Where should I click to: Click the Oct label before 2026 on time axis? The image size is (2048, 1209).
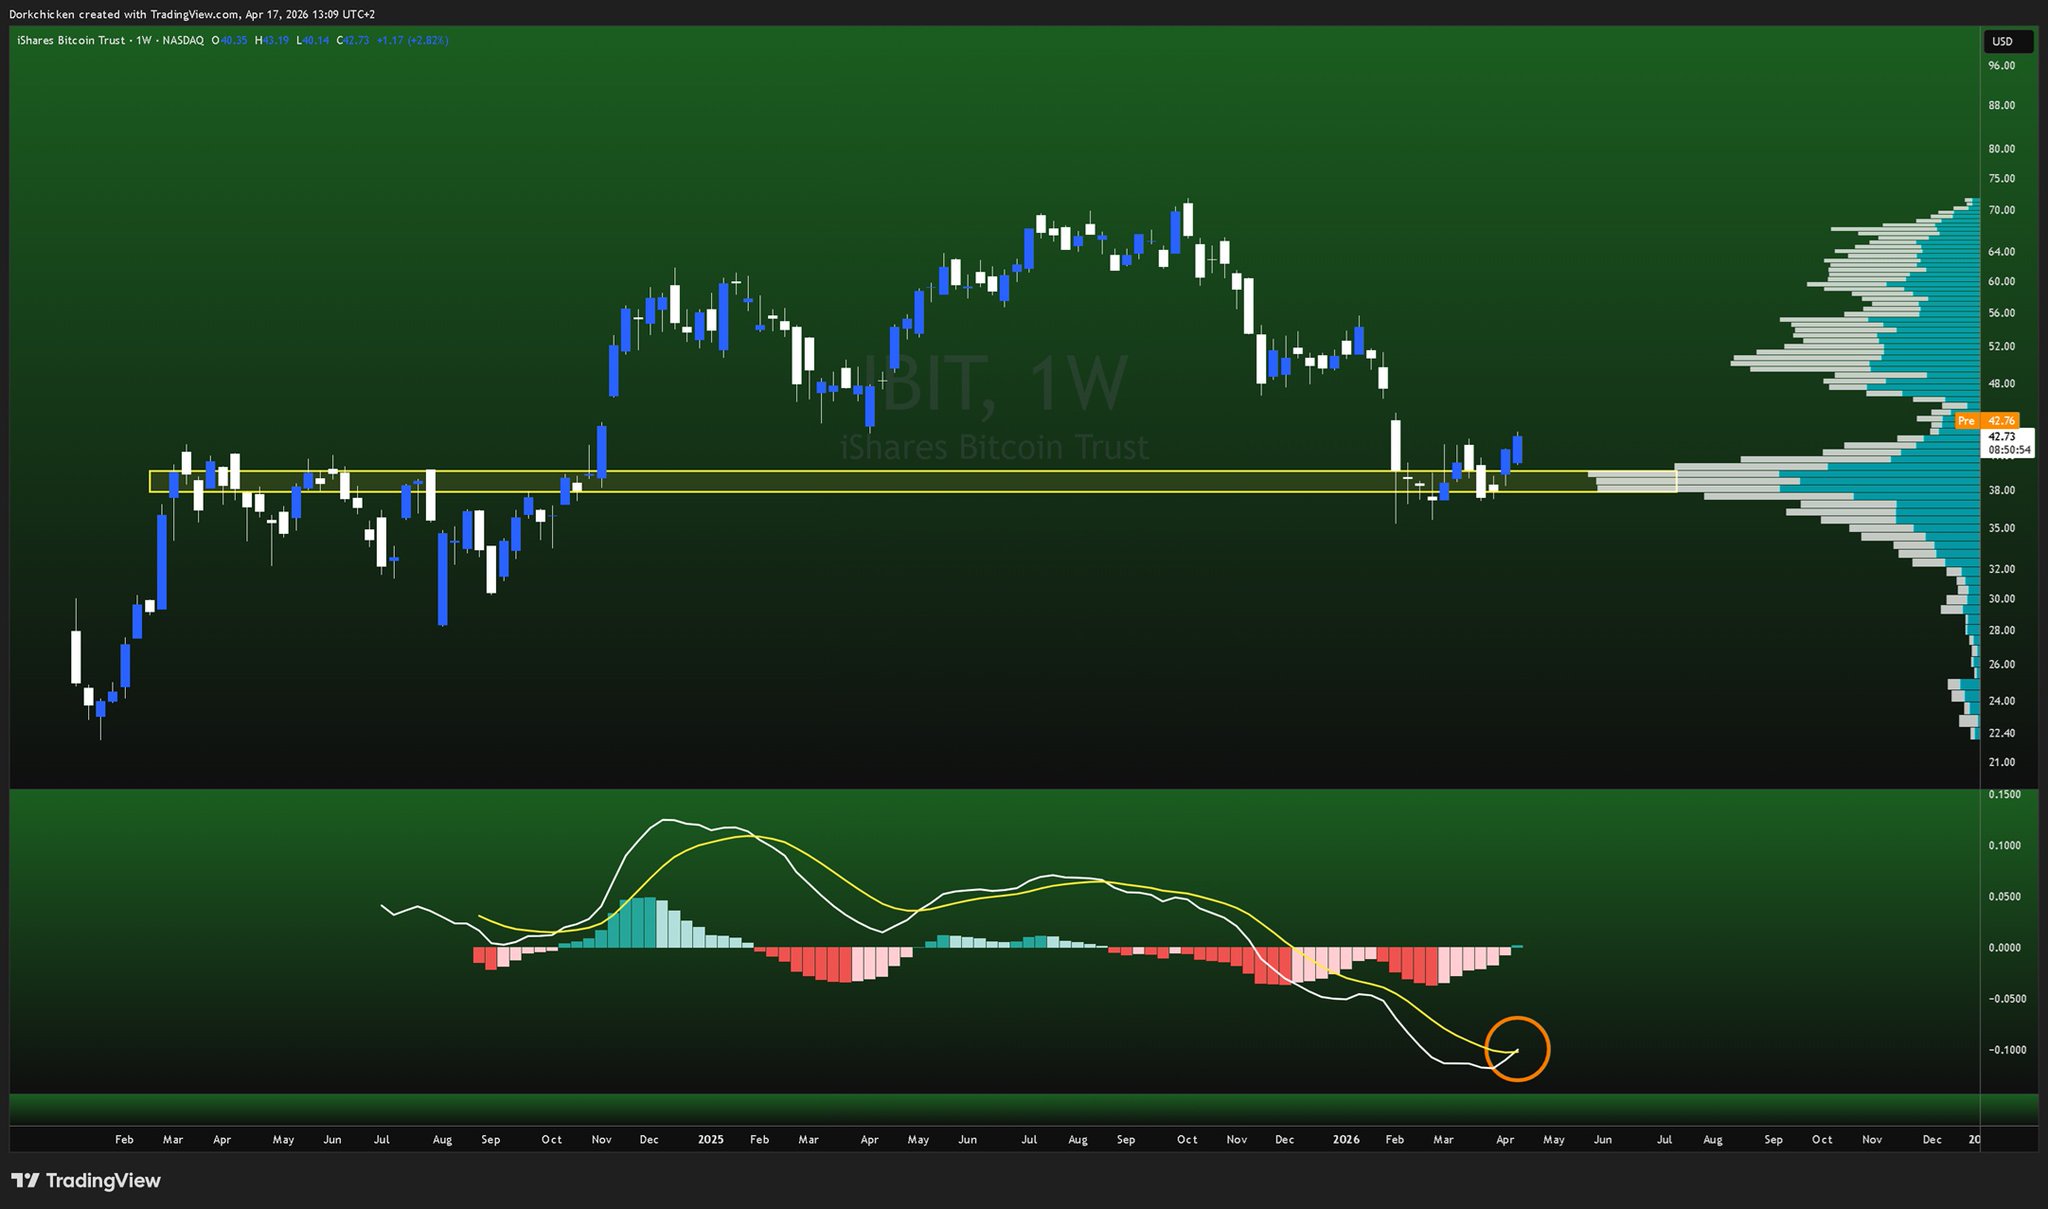(x=1186, y=1140)
